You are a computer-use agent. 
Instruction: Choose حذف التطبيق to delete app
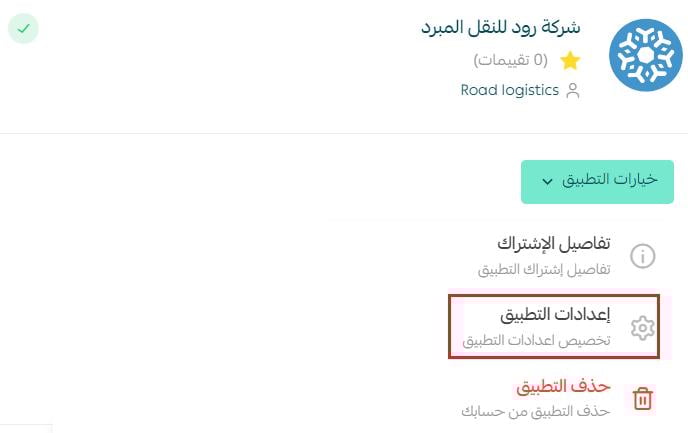click(563, 386)
